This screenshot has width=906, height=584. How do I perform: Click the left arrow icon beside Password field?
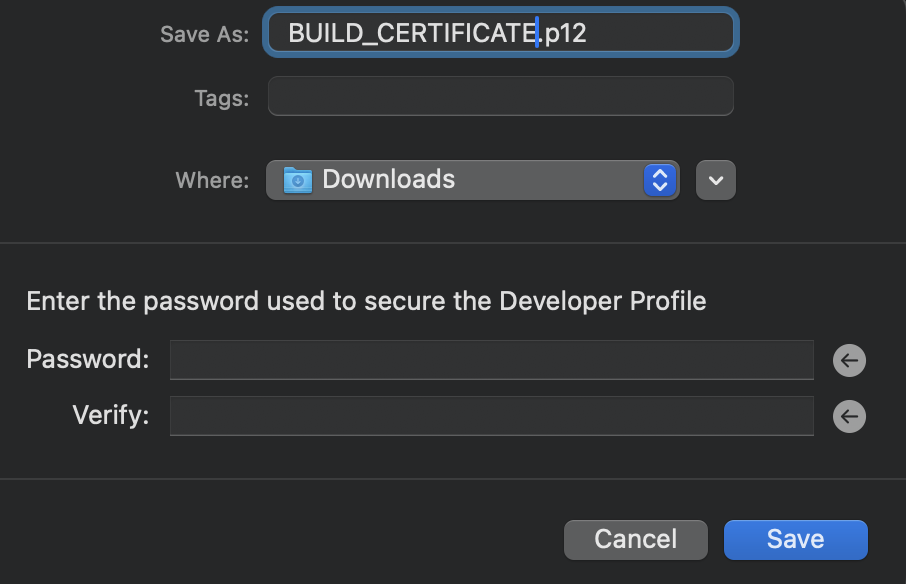click(849, 360)
